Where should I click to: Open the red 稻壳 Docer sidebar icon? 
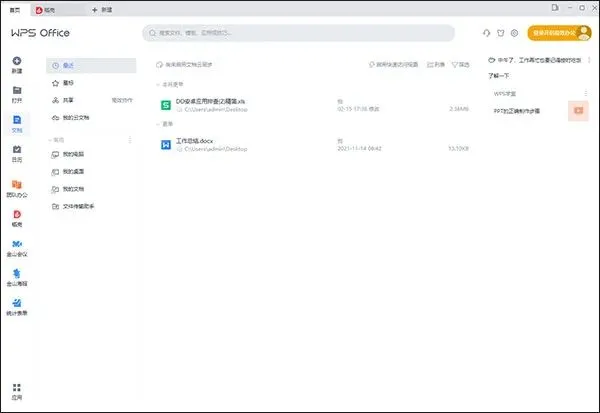tap(17, 214)
